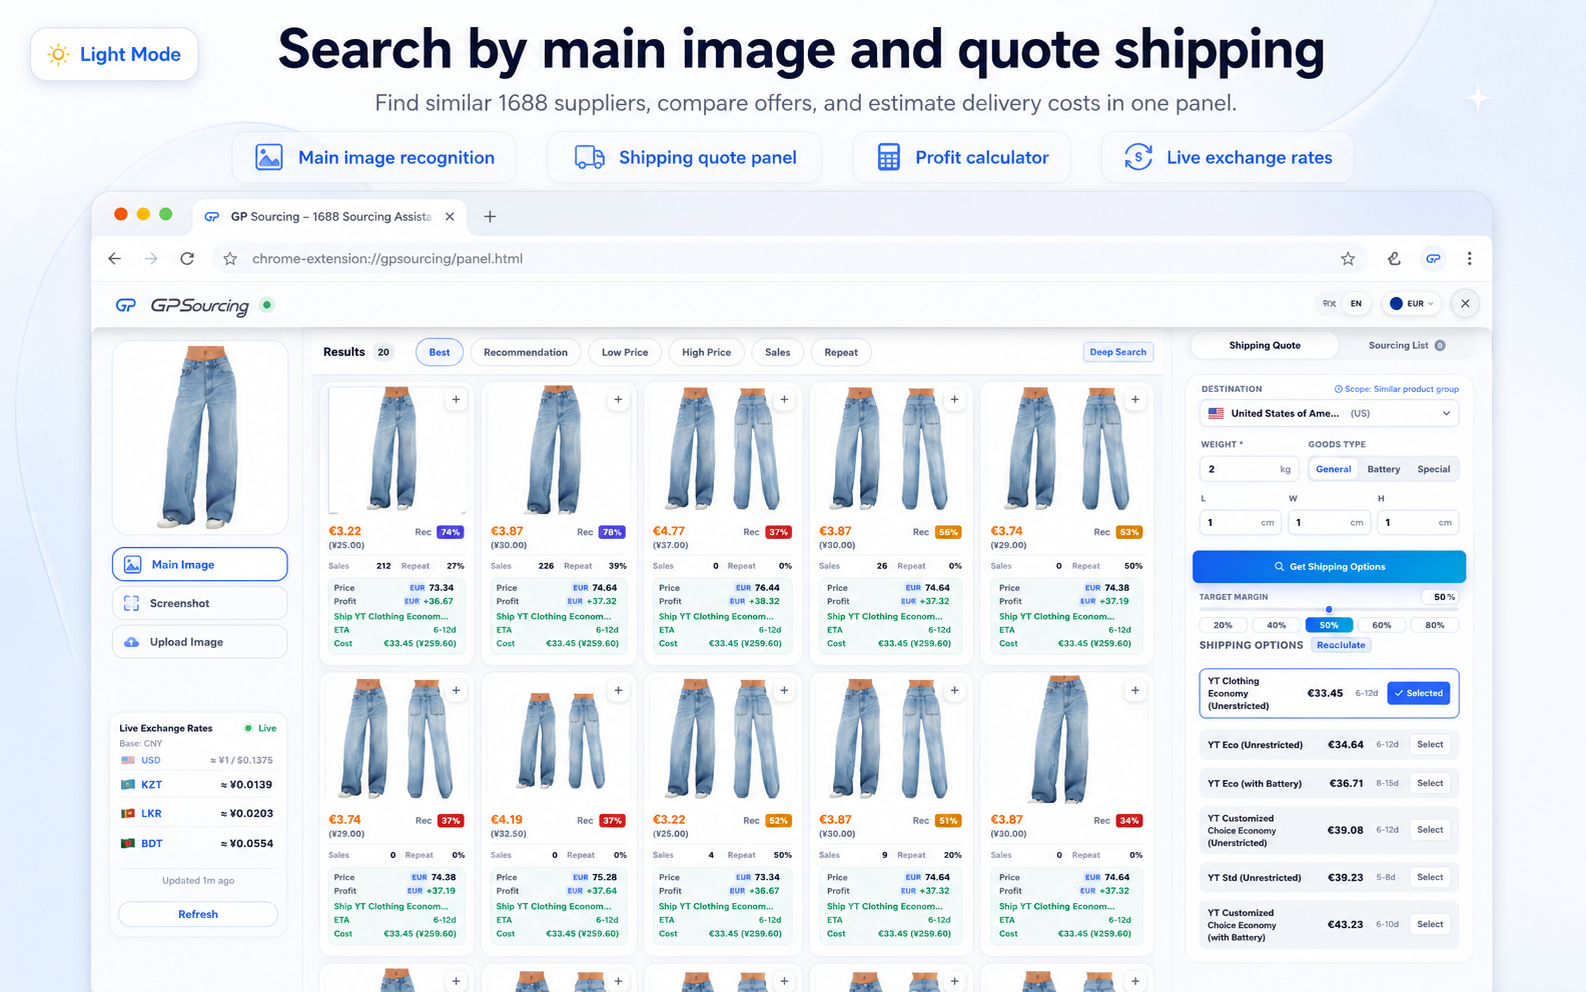Toggle the Light Mode switch
The image size is (1586, 992).
pyautogui.click(x=114, y=54)
